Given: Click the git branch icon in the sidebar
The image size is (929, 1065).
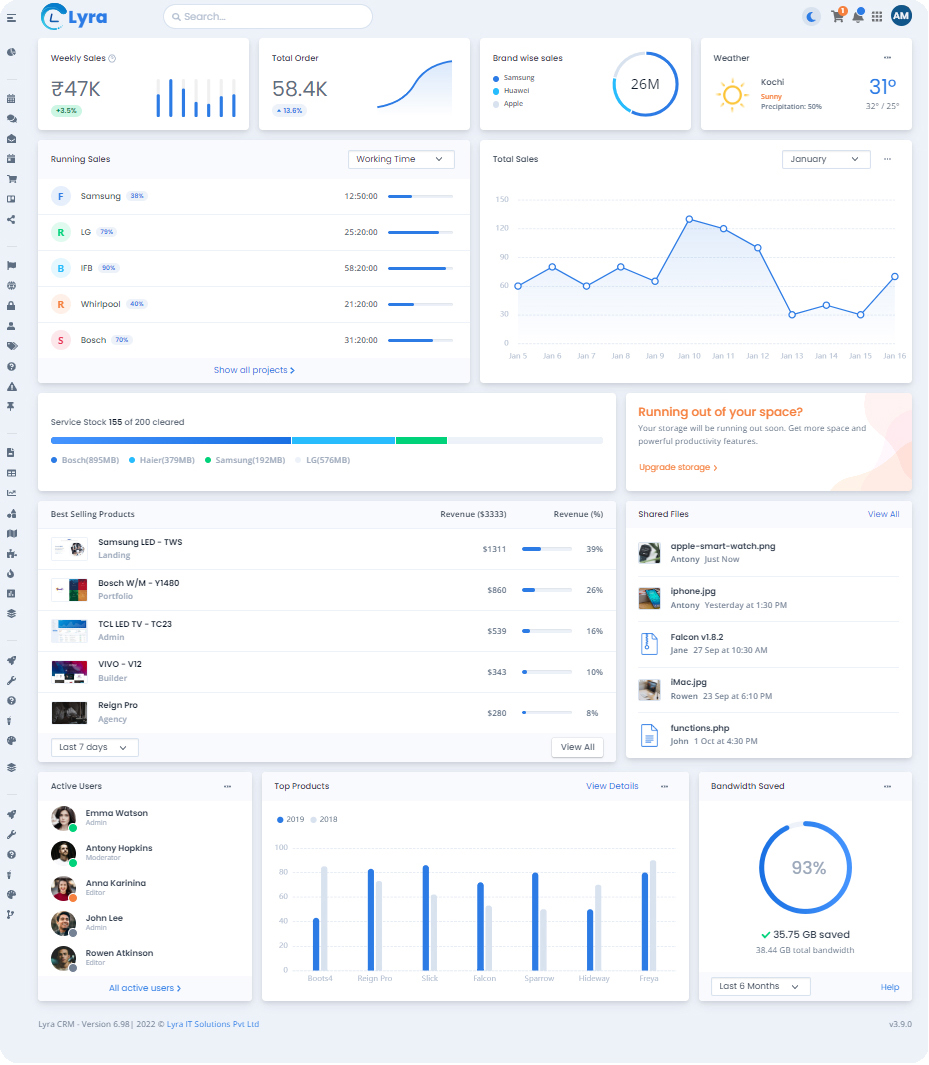Looking at the screenshot, I should click(11, 914).
